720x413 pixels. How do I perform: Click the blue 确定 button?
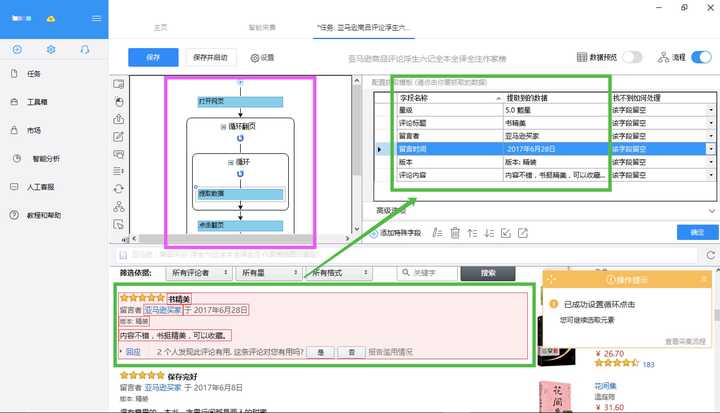697,232
